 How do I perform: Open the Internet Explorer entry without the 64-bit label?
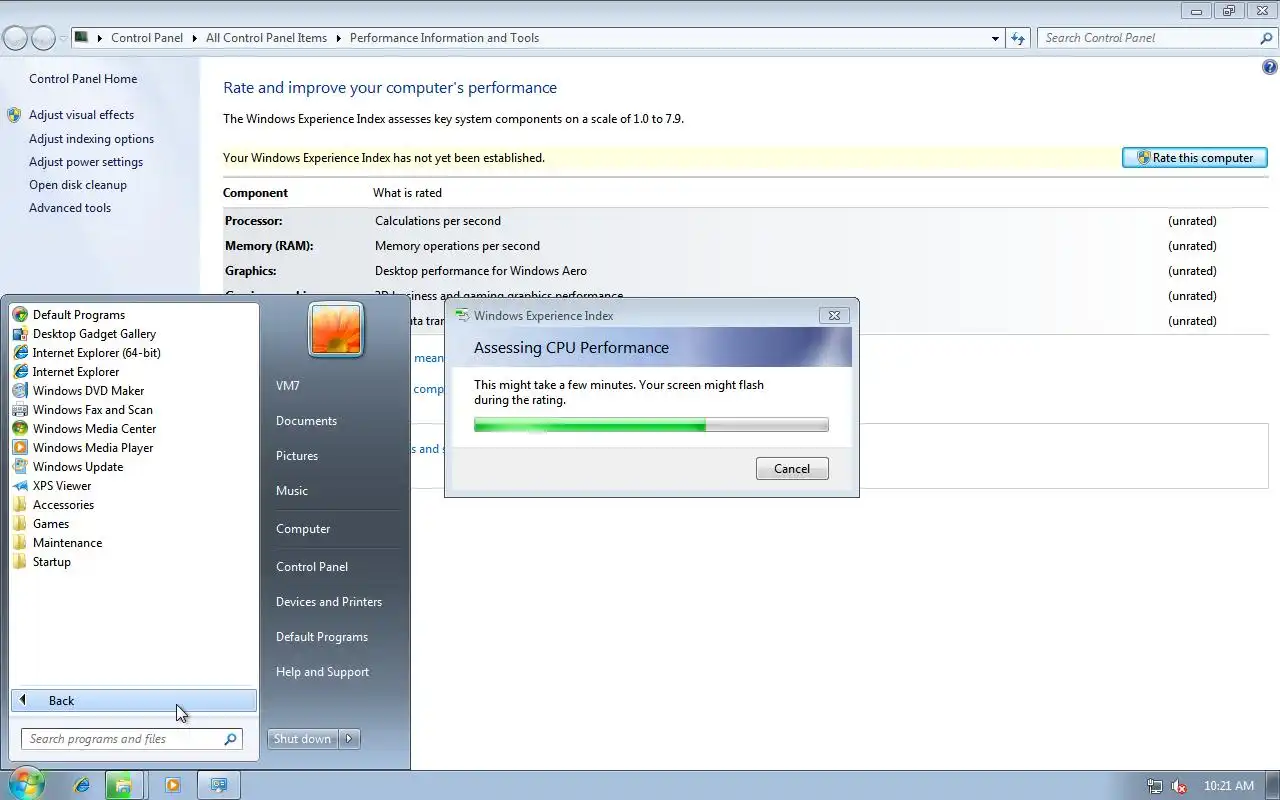[76, 372]
